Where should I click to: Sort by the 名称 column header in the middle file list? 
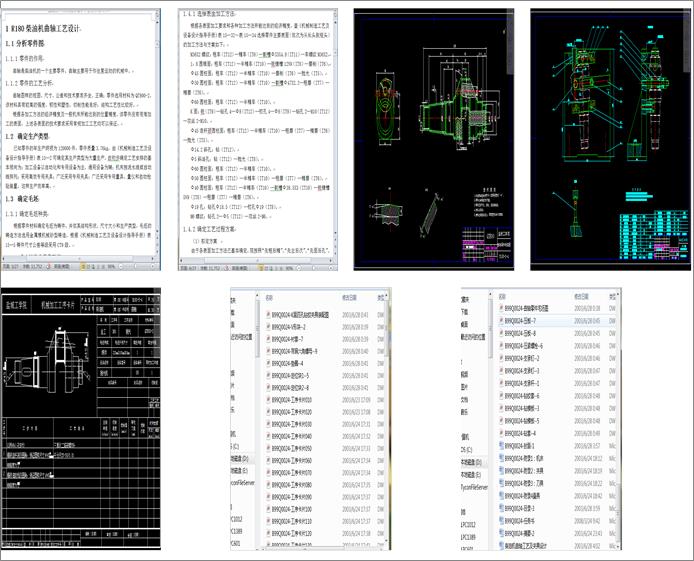tap(269, 298)
